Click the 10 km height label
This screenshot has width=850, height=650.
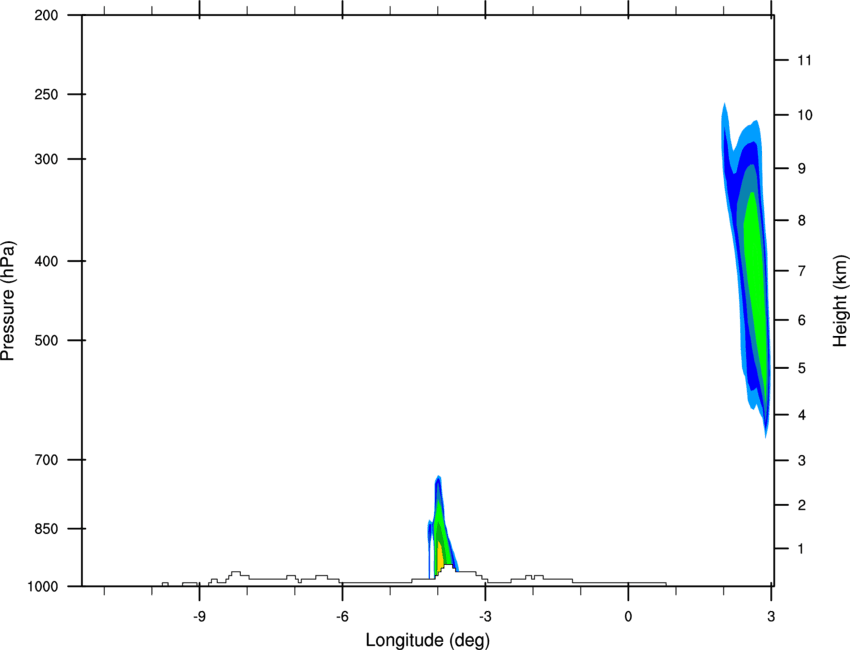(805, 115)
